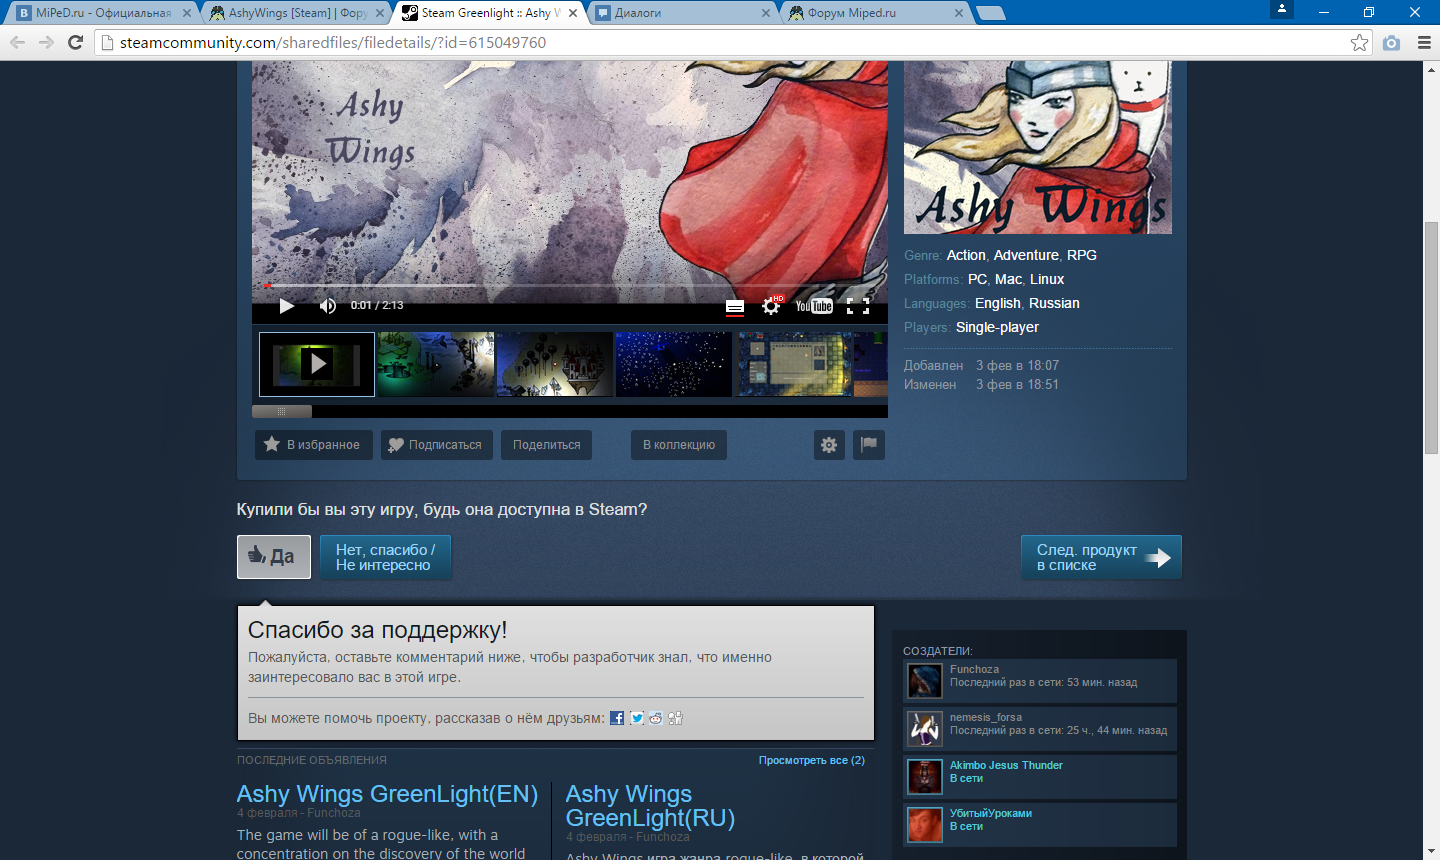1440x860 pixels.
Task: Reload the Steam Greenlight page
Action: (75, 42)
